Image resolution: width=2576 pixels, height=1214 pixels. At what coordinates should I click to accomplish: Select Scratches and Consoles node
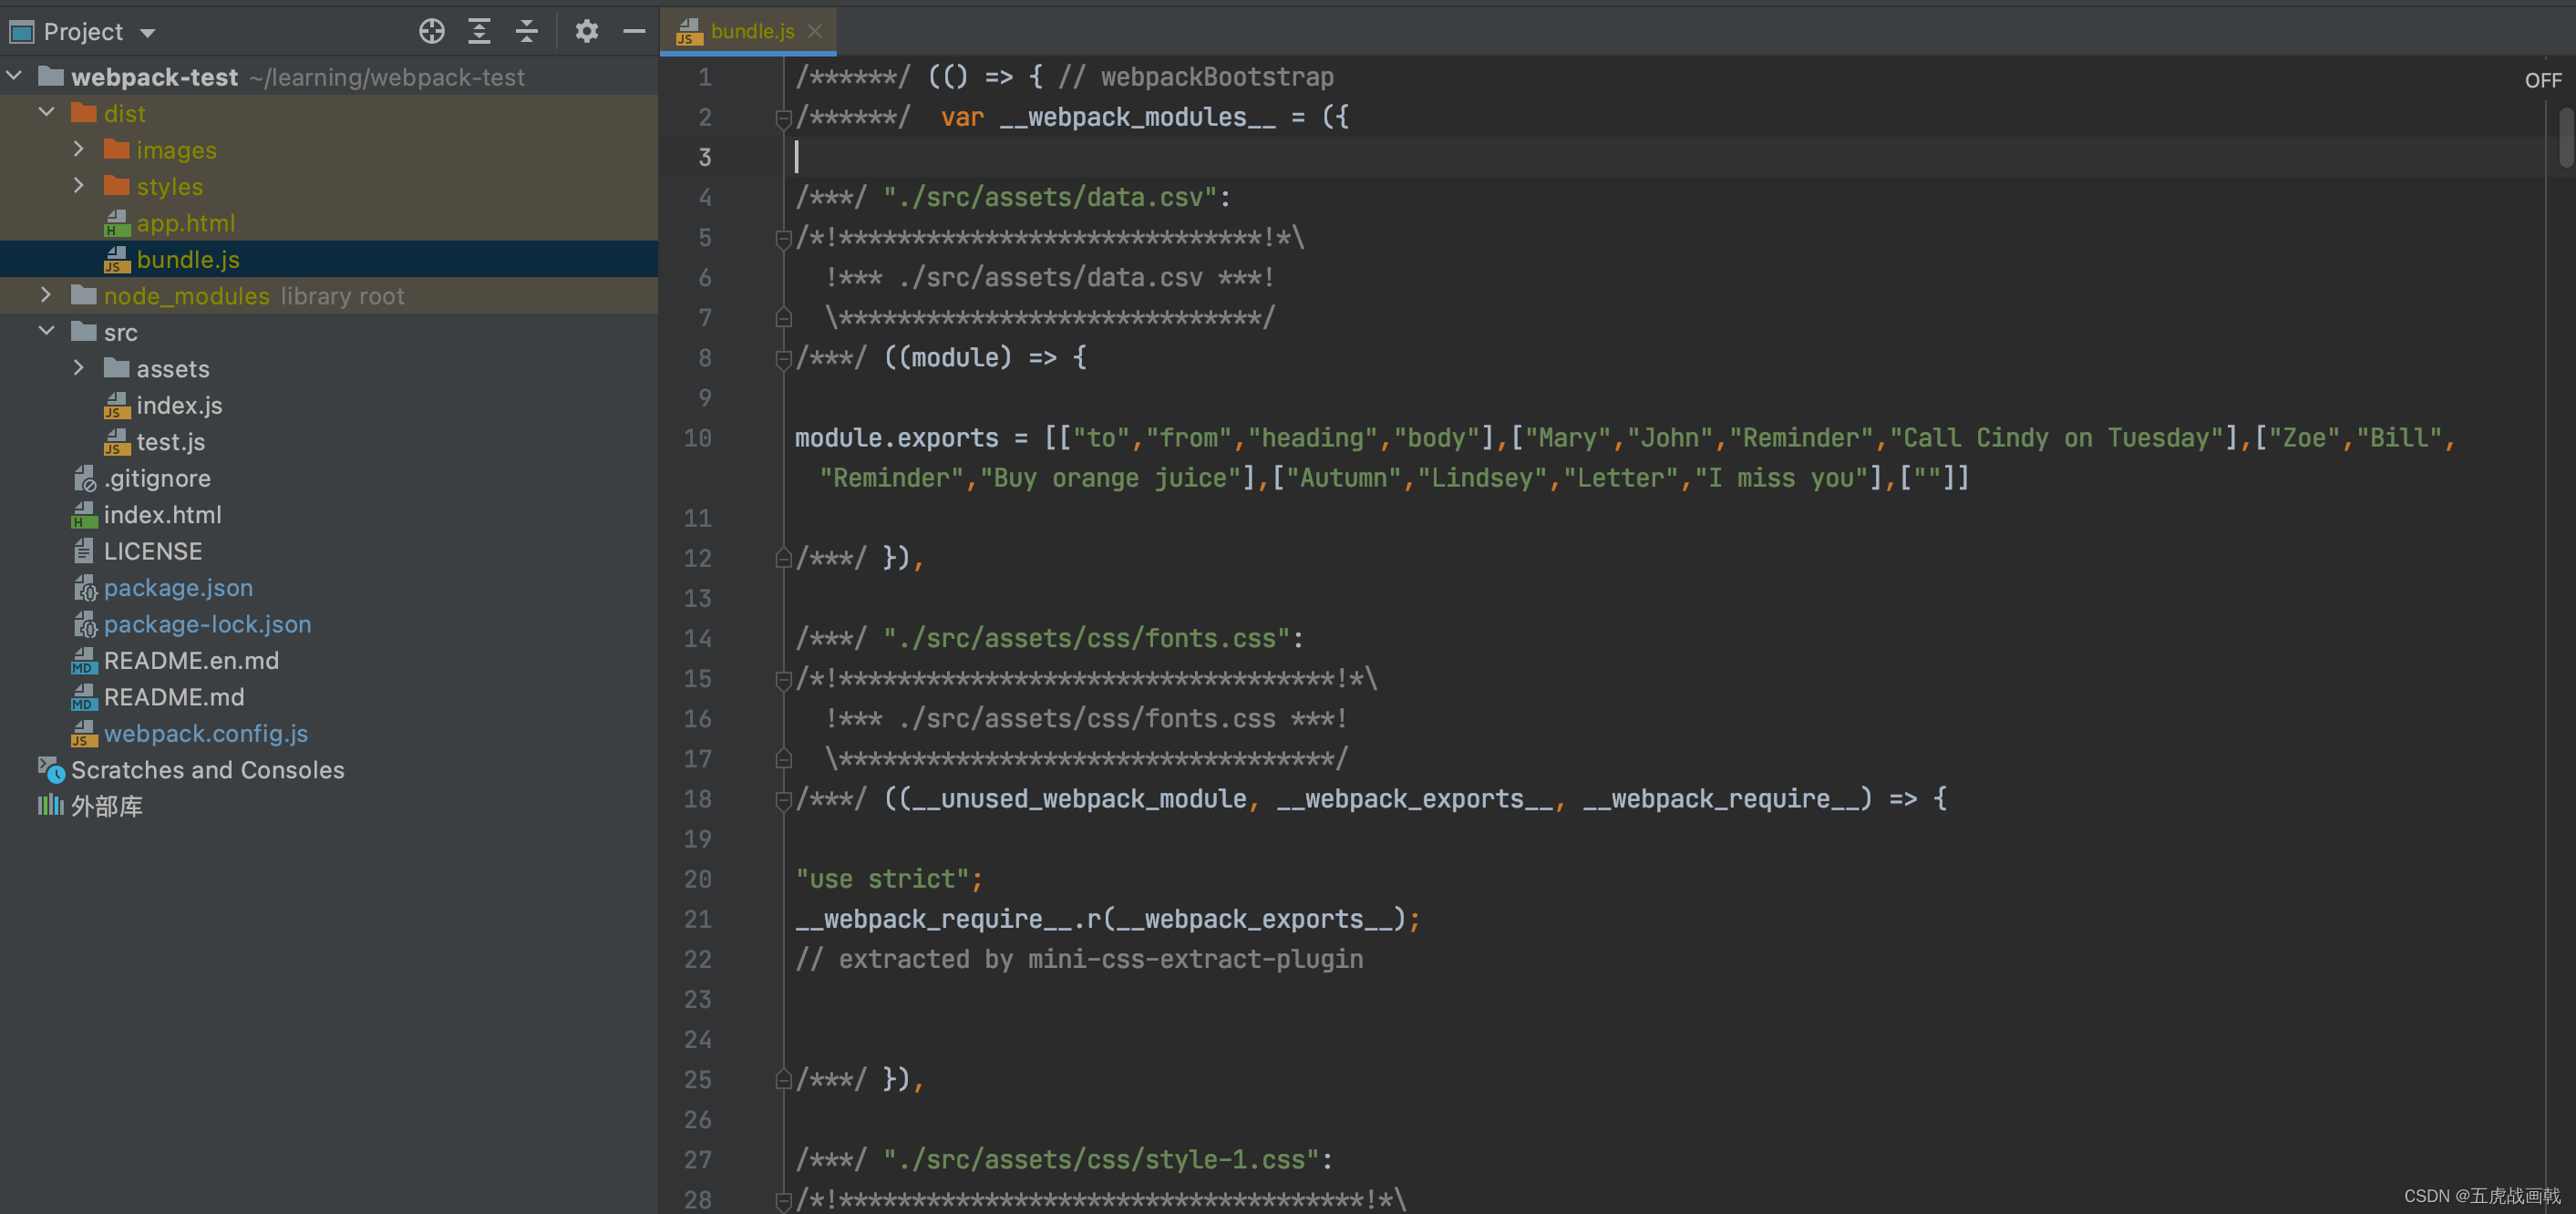[208, 770]
